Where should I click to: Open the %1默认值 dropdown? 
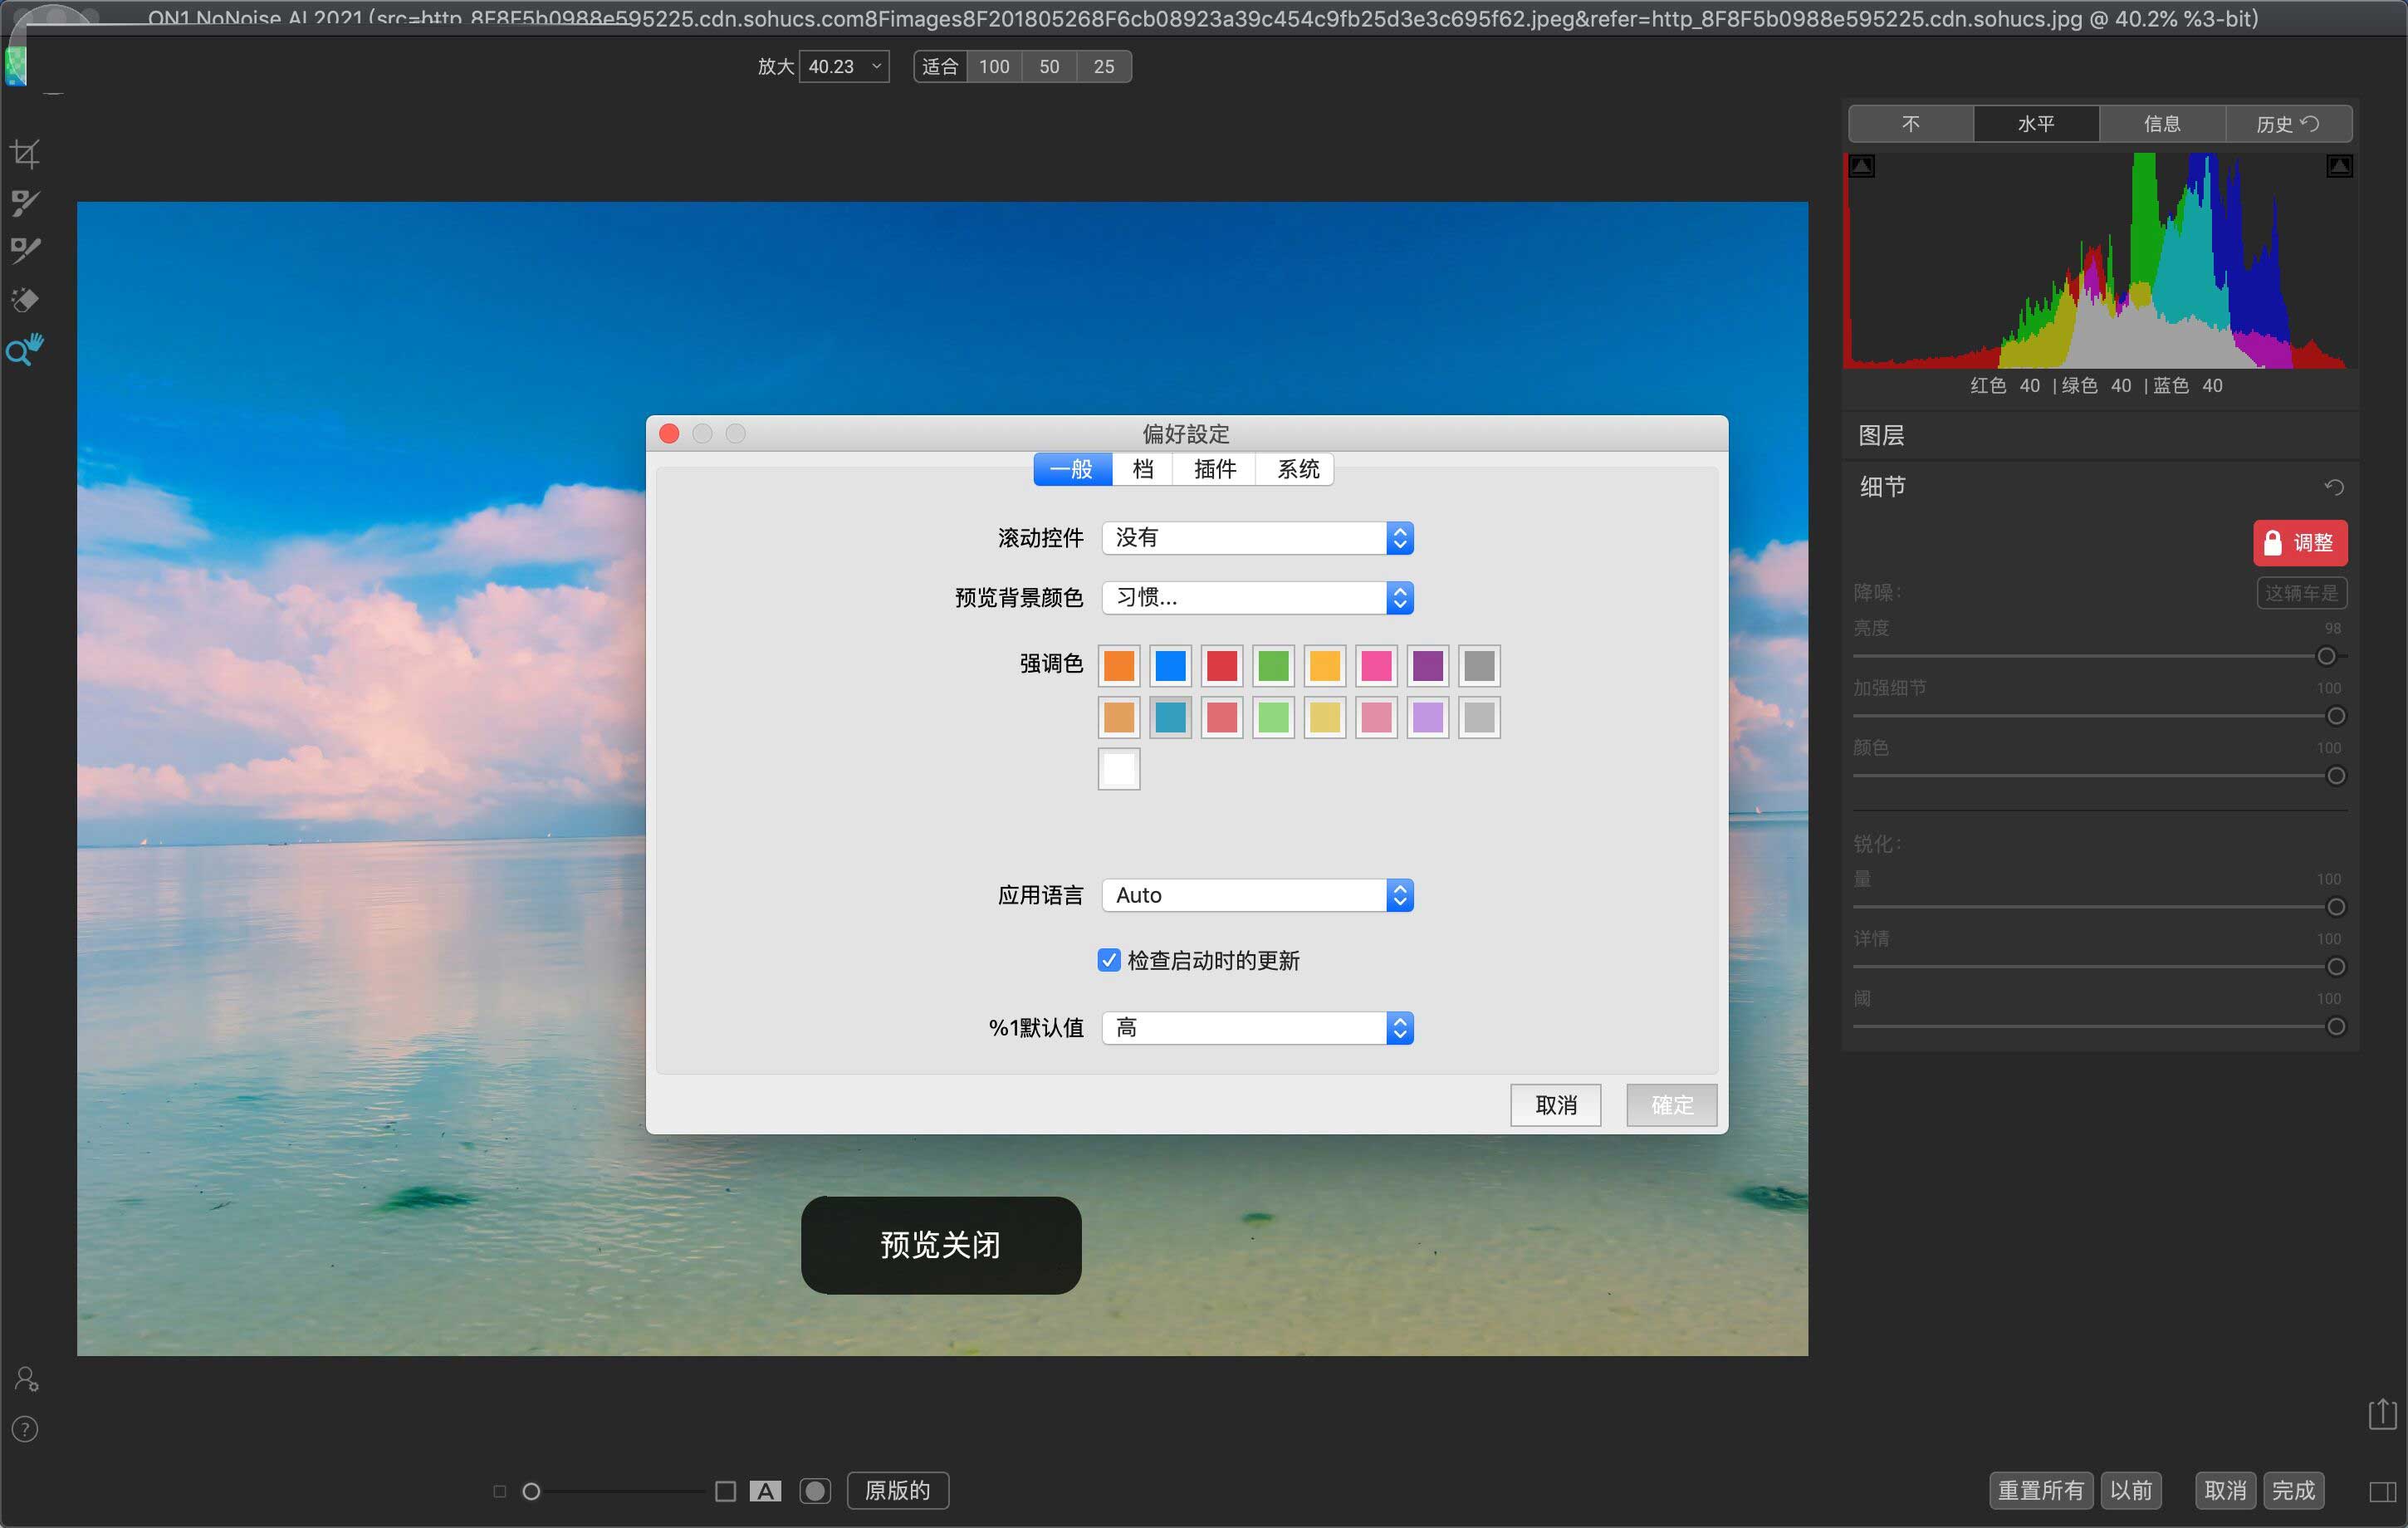click(x=1257, y=1028)
